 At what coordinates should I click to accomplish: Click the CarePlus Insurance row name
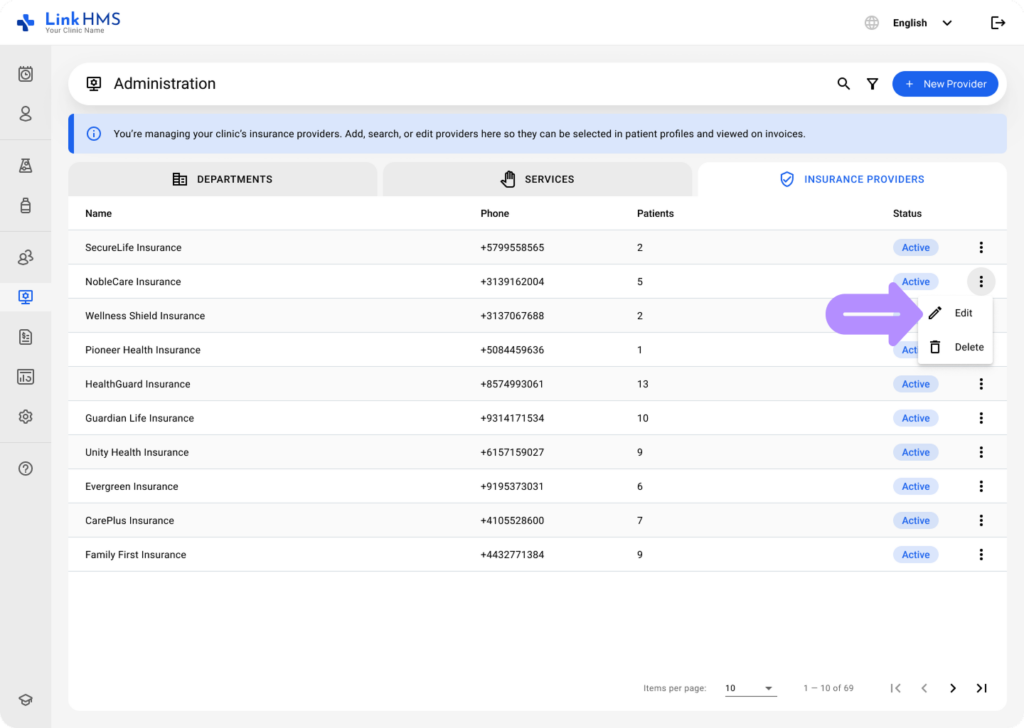pos(129,520)
